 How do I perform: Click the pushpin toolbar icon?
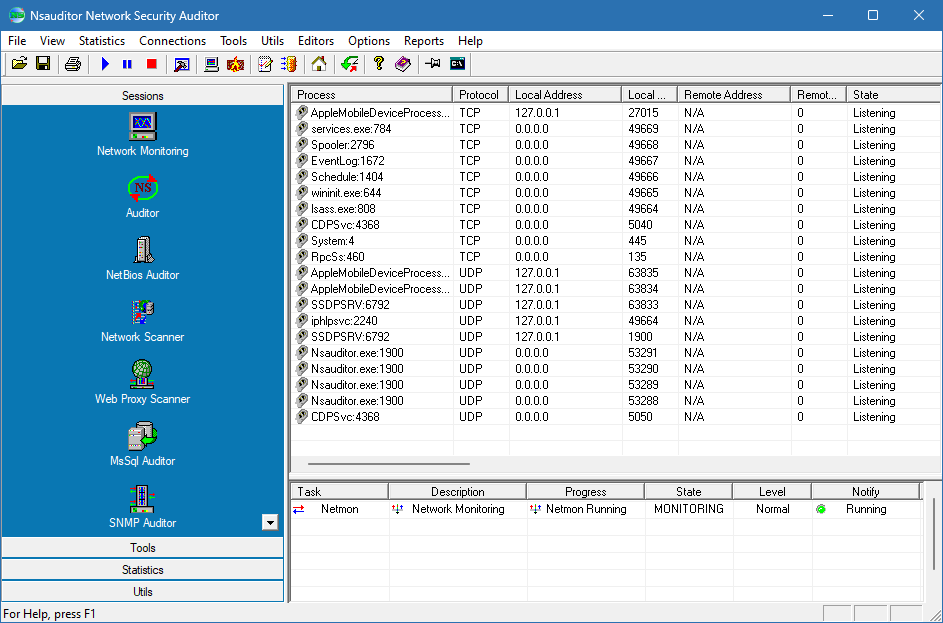click(432, 64)
